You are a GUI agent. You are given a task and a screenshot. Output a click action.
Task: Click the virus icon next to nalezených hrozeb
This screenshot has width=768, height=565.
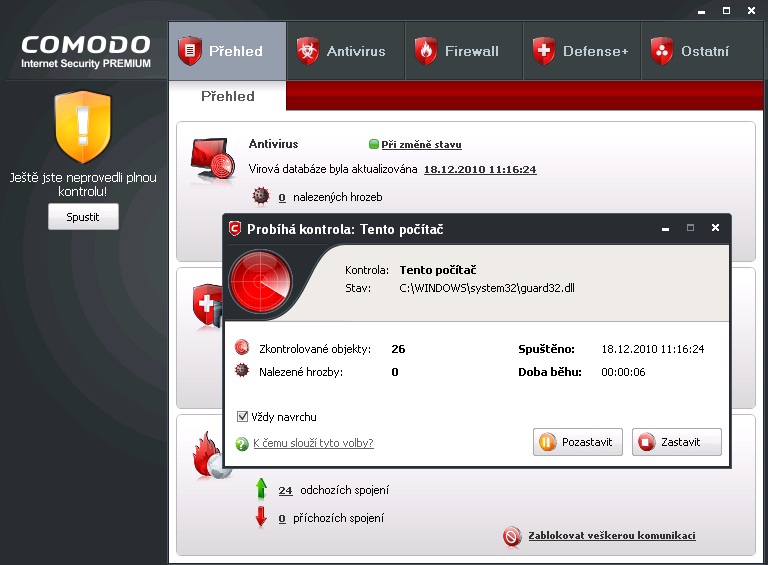pyautogui.click(x=261, y=195)
